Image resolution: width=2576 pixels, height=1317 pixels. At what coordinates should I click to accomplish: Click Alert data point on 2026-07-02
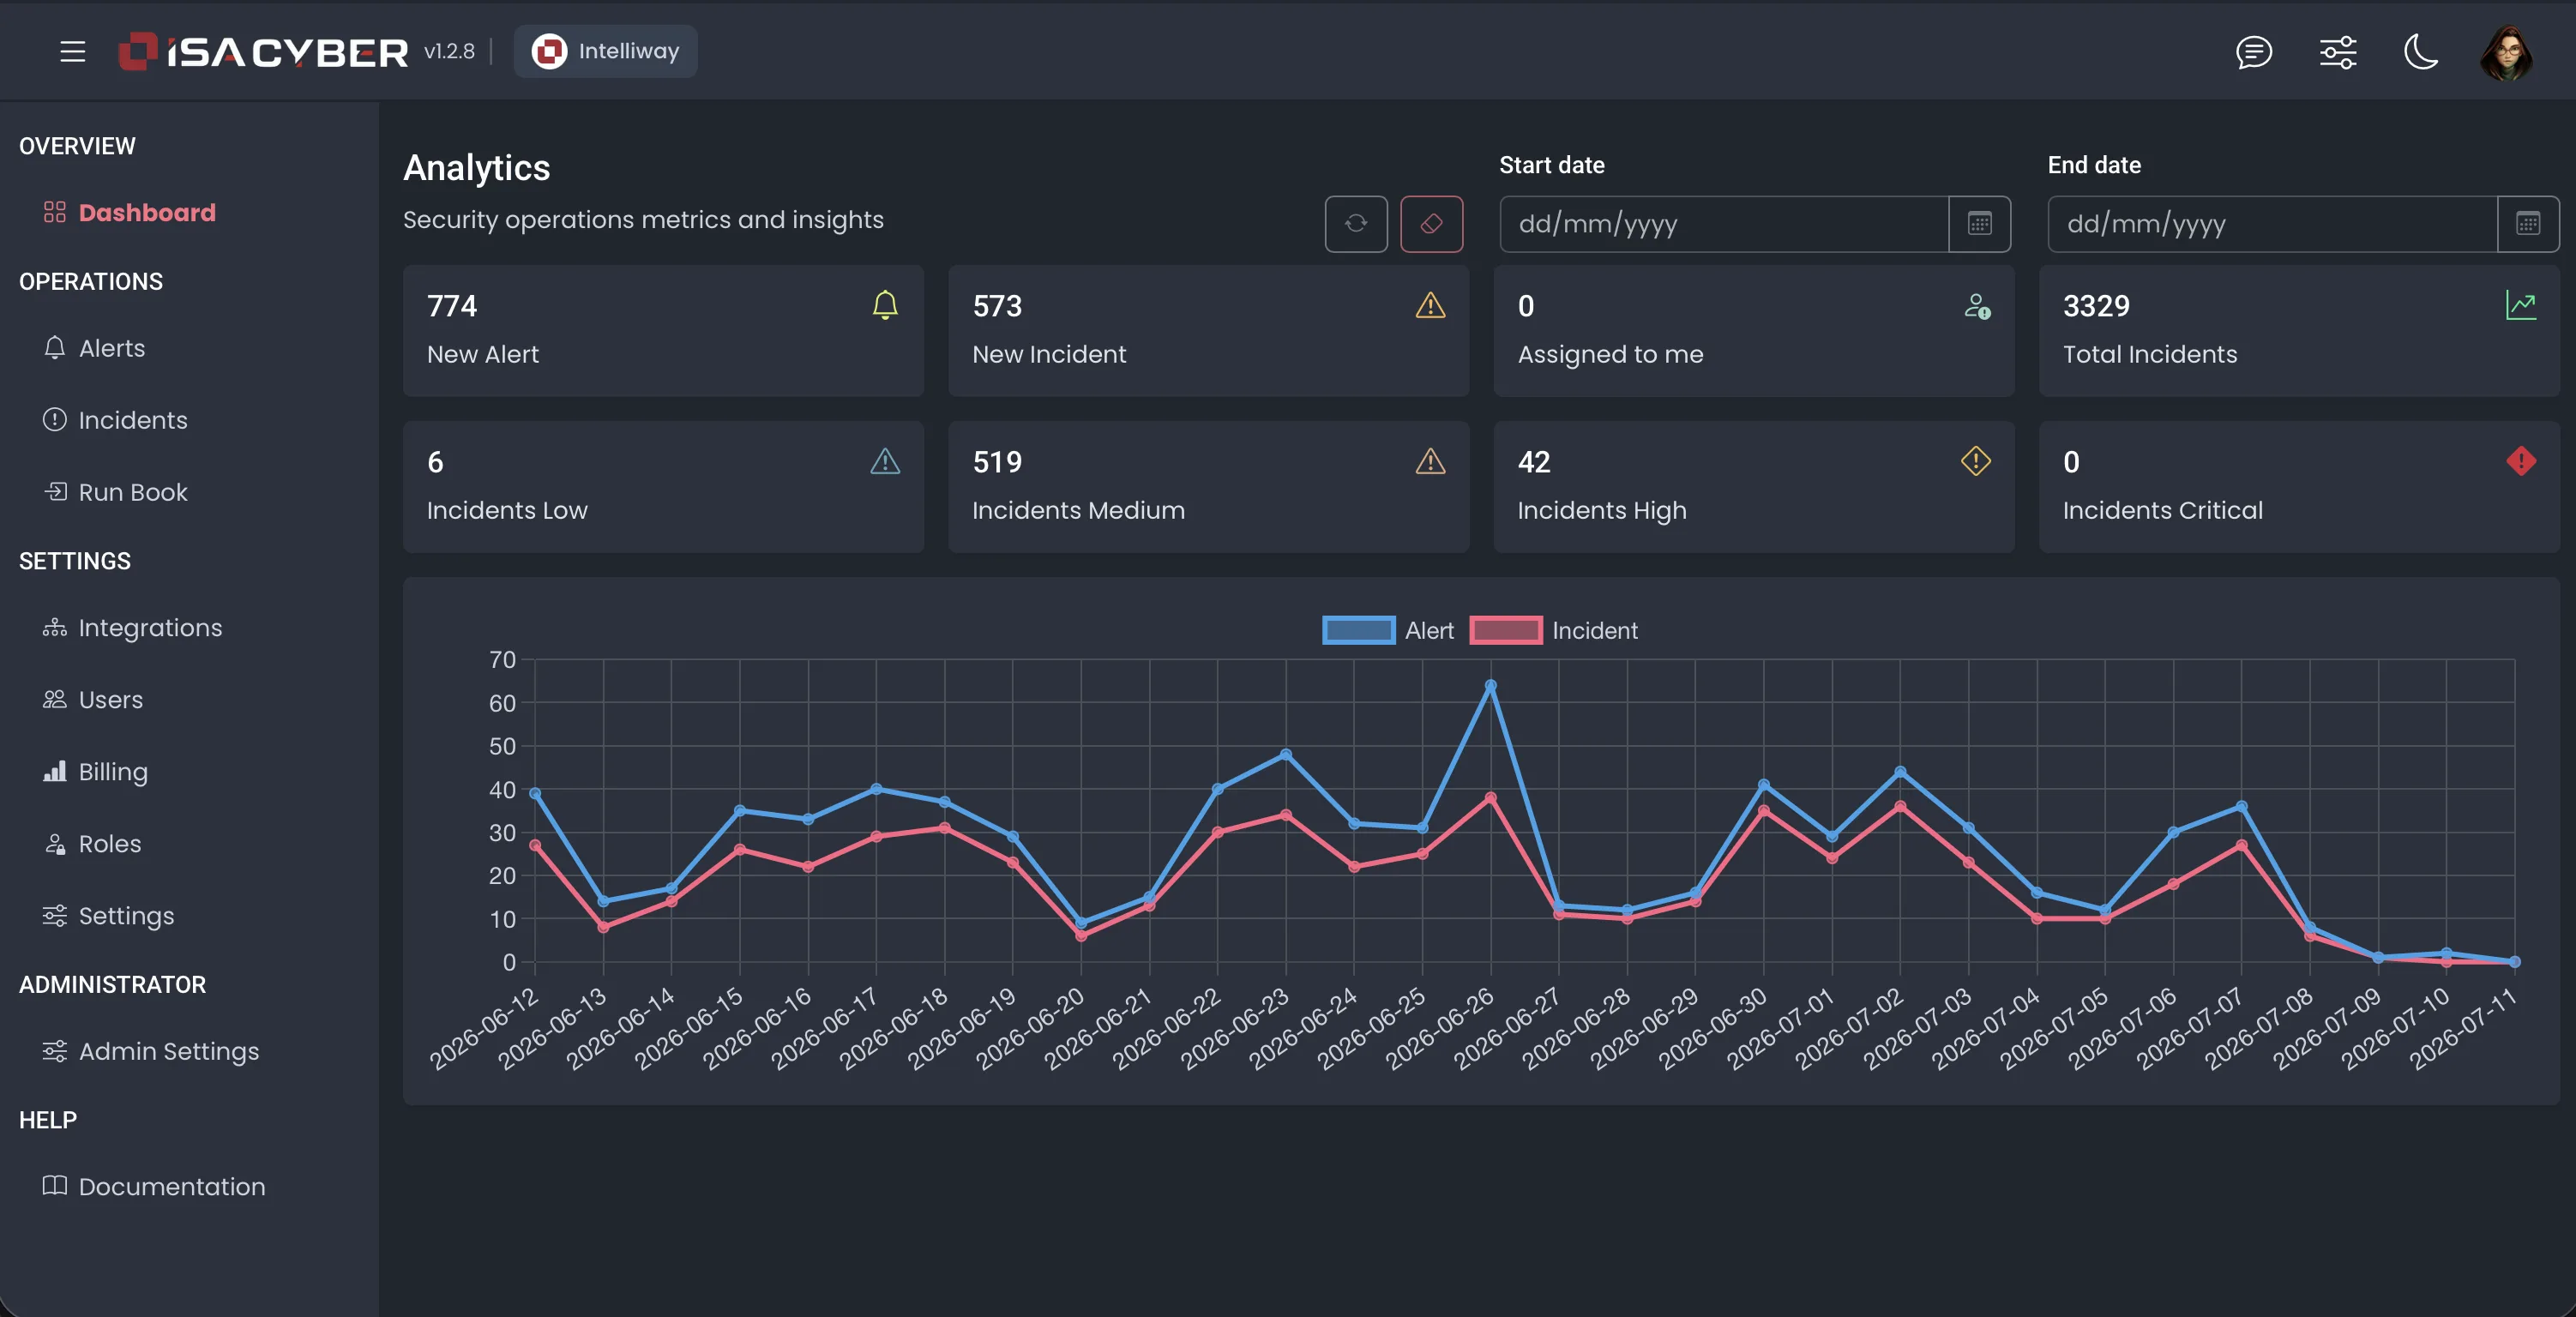[1900, 772]
